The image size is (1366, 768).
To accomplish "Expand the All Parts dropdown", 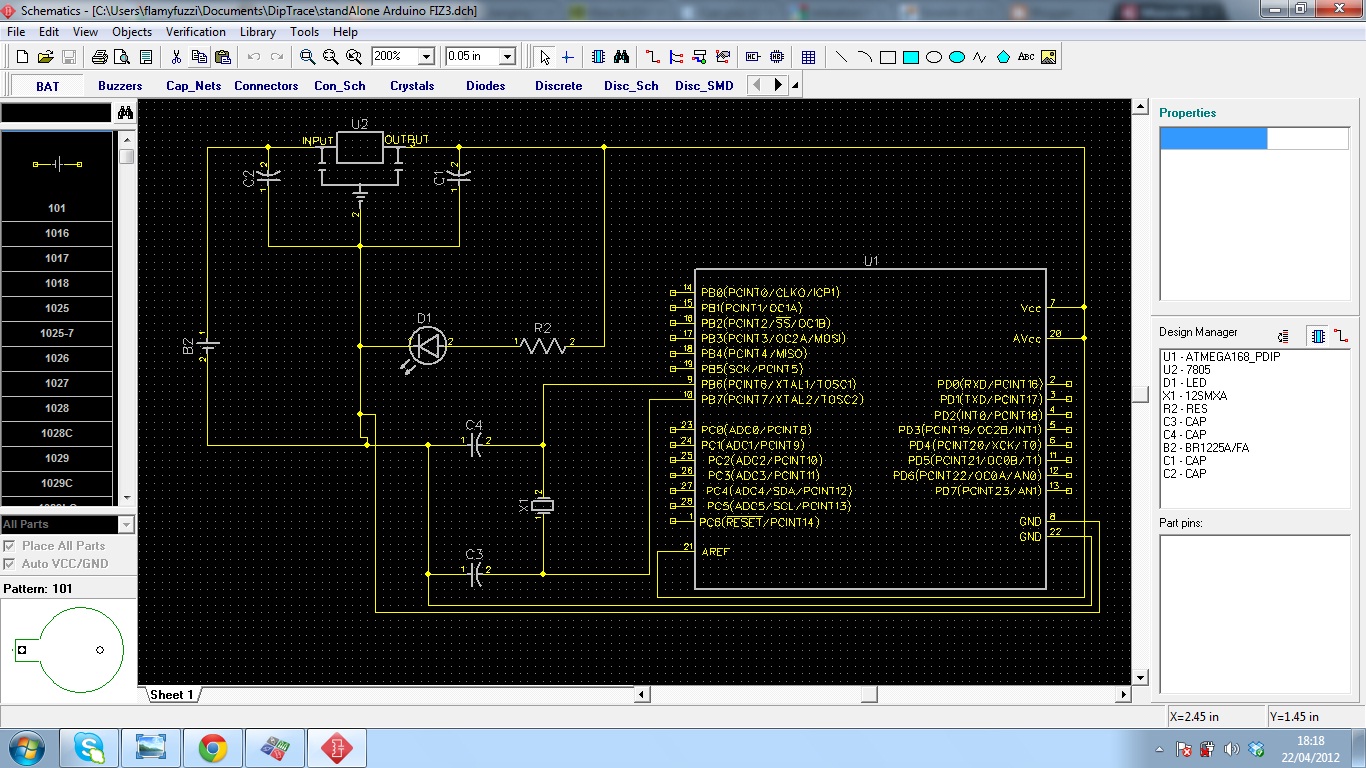I will tap(126, 525).
